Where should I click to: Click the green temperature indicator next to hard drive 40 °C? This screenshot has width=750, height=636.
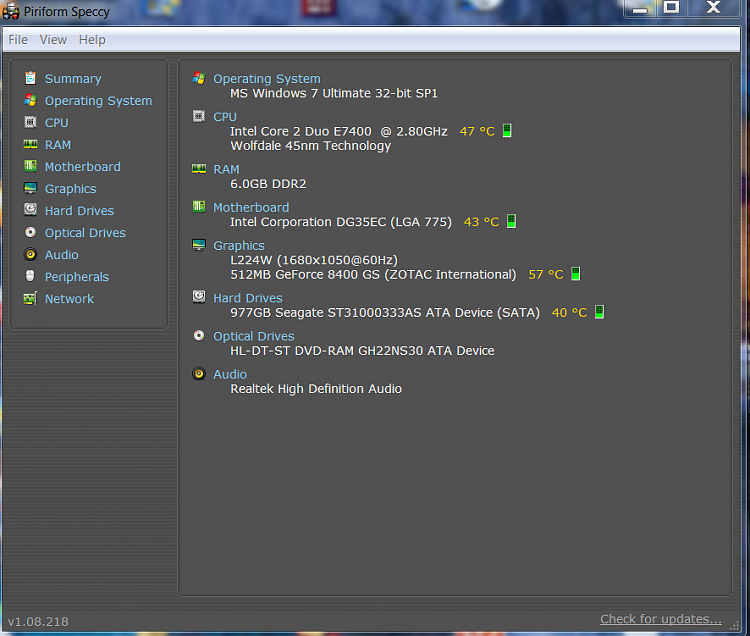599,312
